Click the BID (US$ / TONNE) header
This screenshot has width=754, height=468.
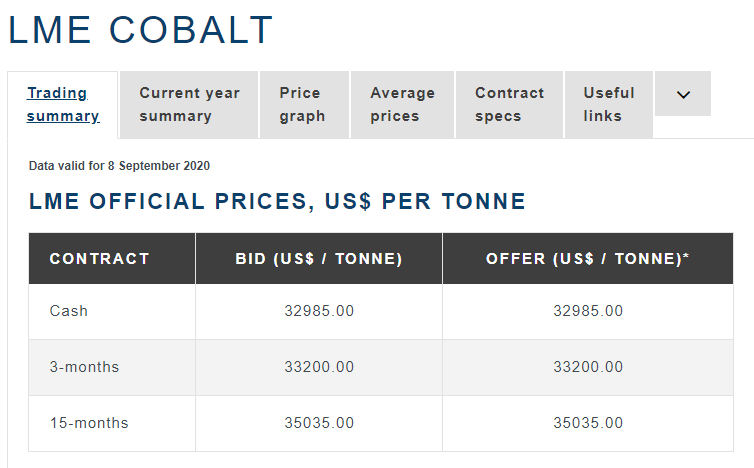click(x=319, y=259)
